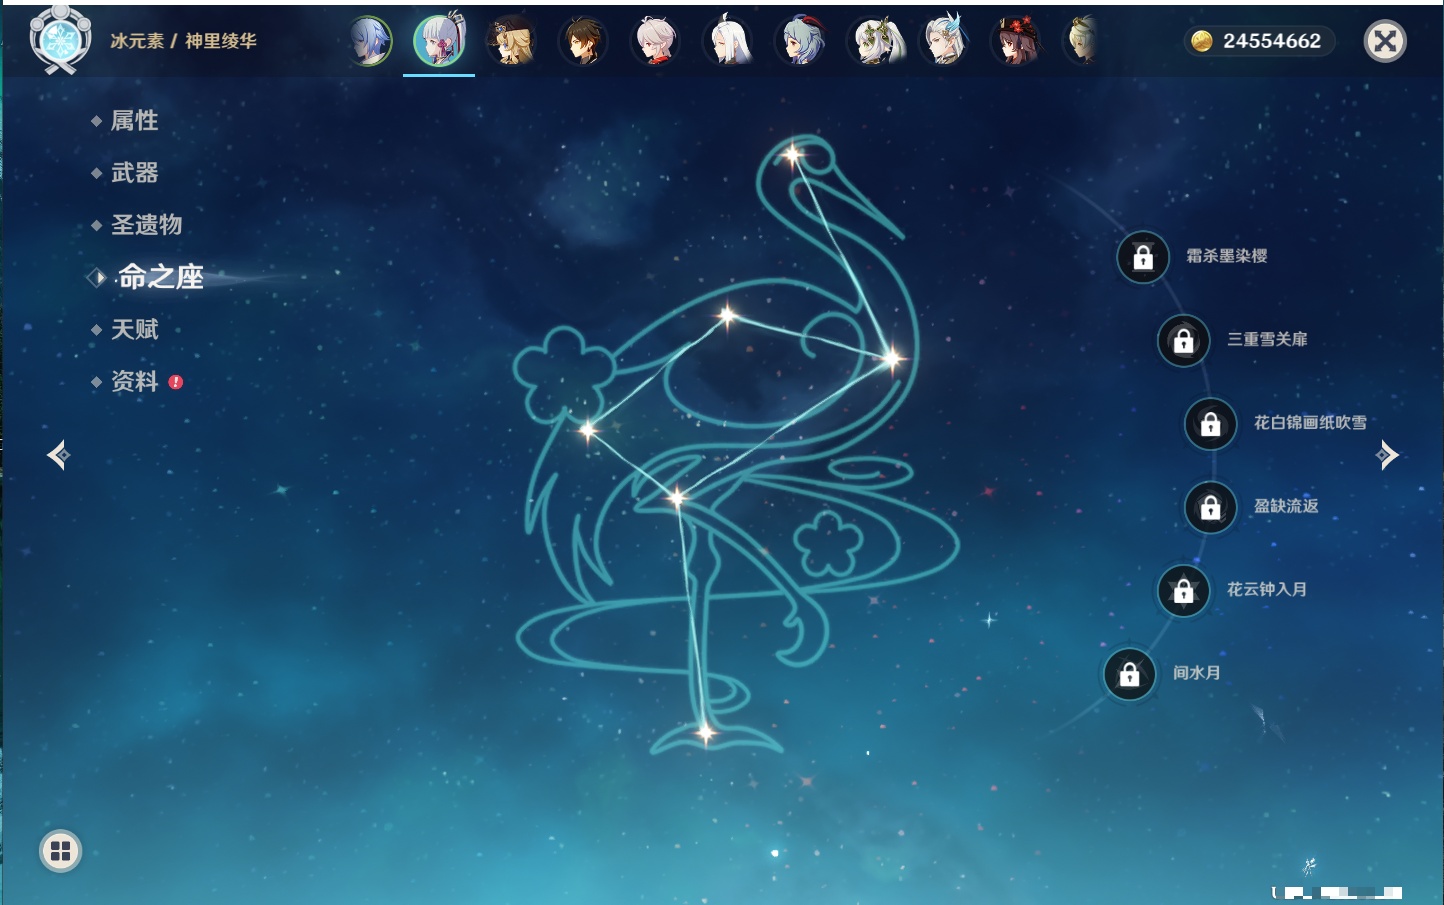Choose Hu Tao's portrait in top bar
Image resolution: width=1444 pixels, height=905 pixels.
coord(1016,41)
